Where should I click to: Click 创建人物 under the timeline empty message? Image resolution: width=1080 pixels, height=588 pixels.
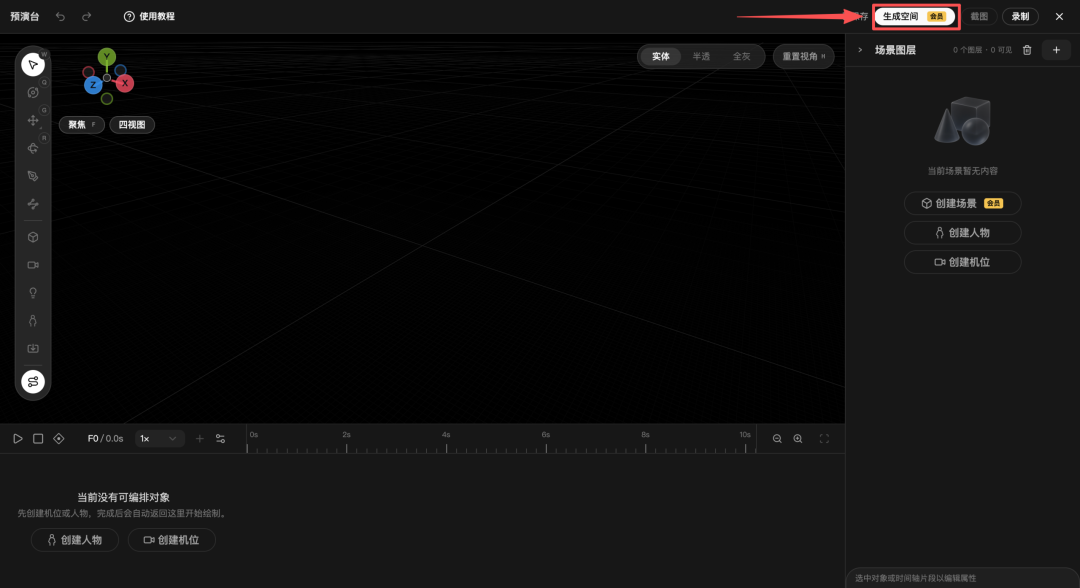click(x=74, y=540)
